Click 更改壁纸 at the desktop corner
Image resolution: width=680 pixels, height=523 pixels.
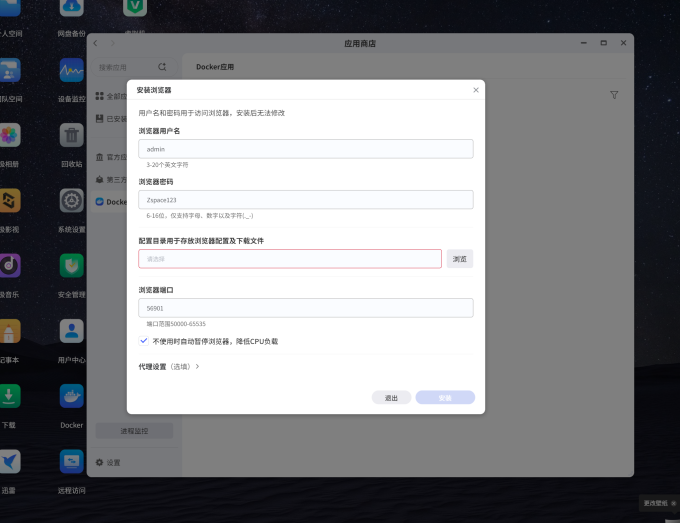pos(655,503)
